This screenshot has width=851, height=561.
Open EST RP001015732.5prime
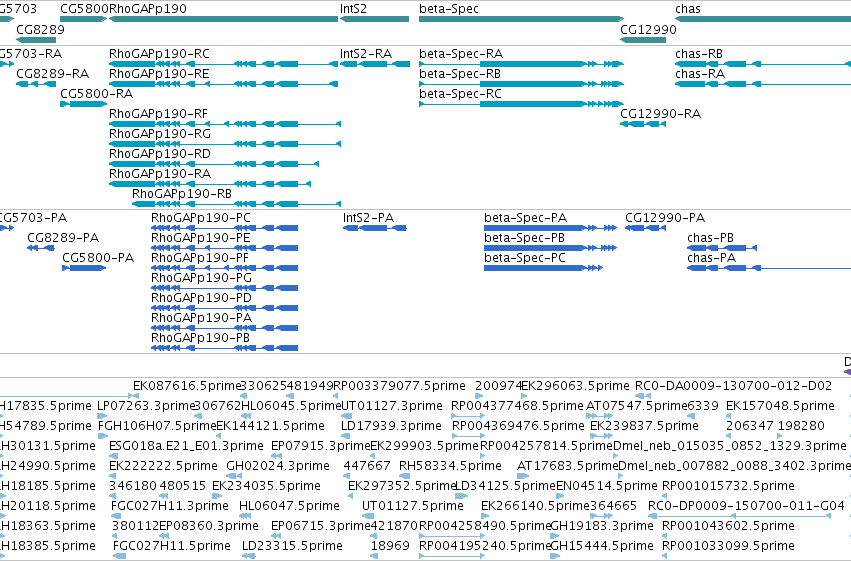pos(728,487)
